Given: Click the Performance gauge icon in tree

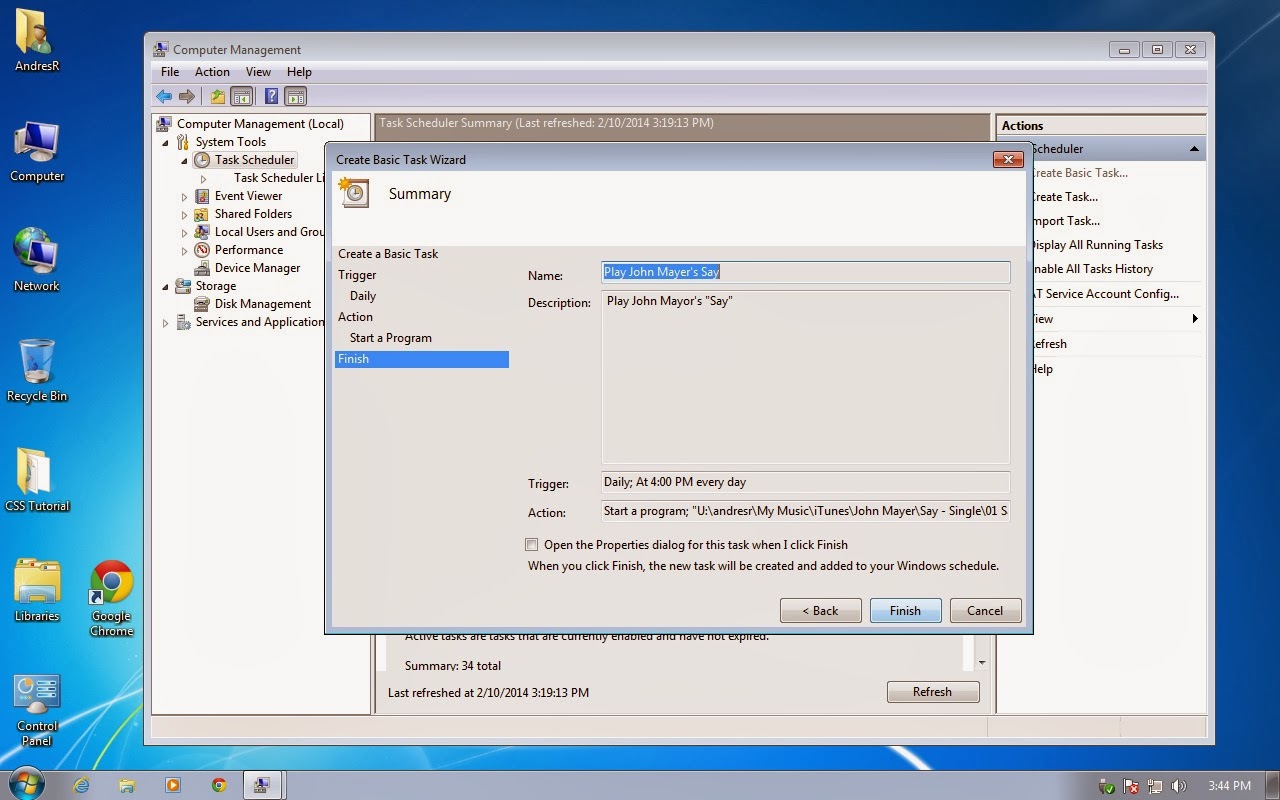Looking at the screenshot, I should coord(203,250).
